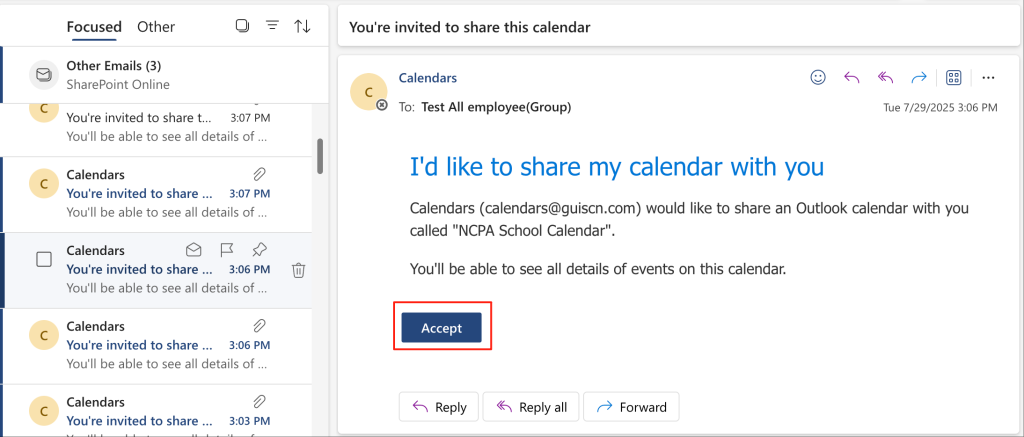The width and height of the screenshot is (1024, 437).
Task: Pin the hovered Calendars email
Action: 260,250
